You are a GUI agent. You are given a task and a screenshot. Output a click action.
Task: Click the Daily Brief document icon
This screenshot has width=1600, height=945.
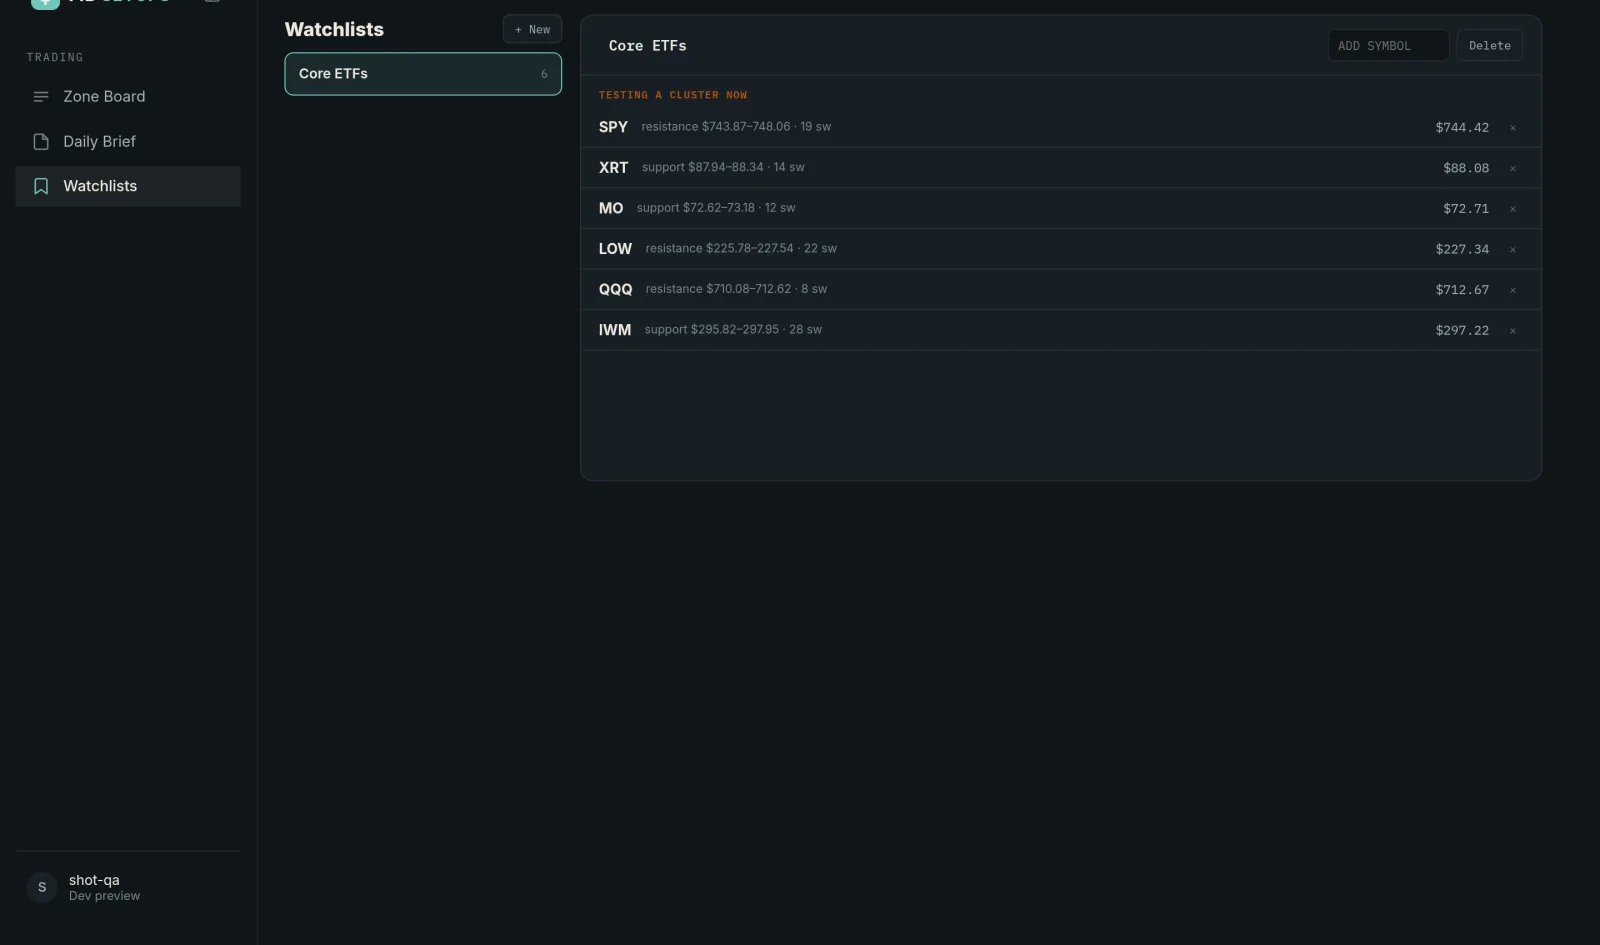pyautogui.click(x=41, y=142)
